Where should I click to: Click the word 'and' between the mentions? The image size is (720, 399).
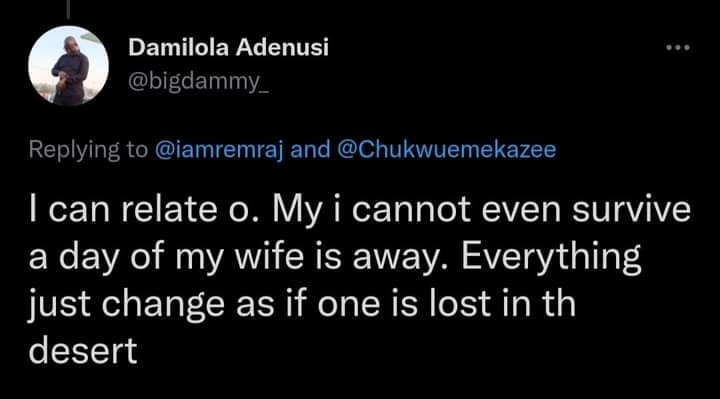(310, 149)
